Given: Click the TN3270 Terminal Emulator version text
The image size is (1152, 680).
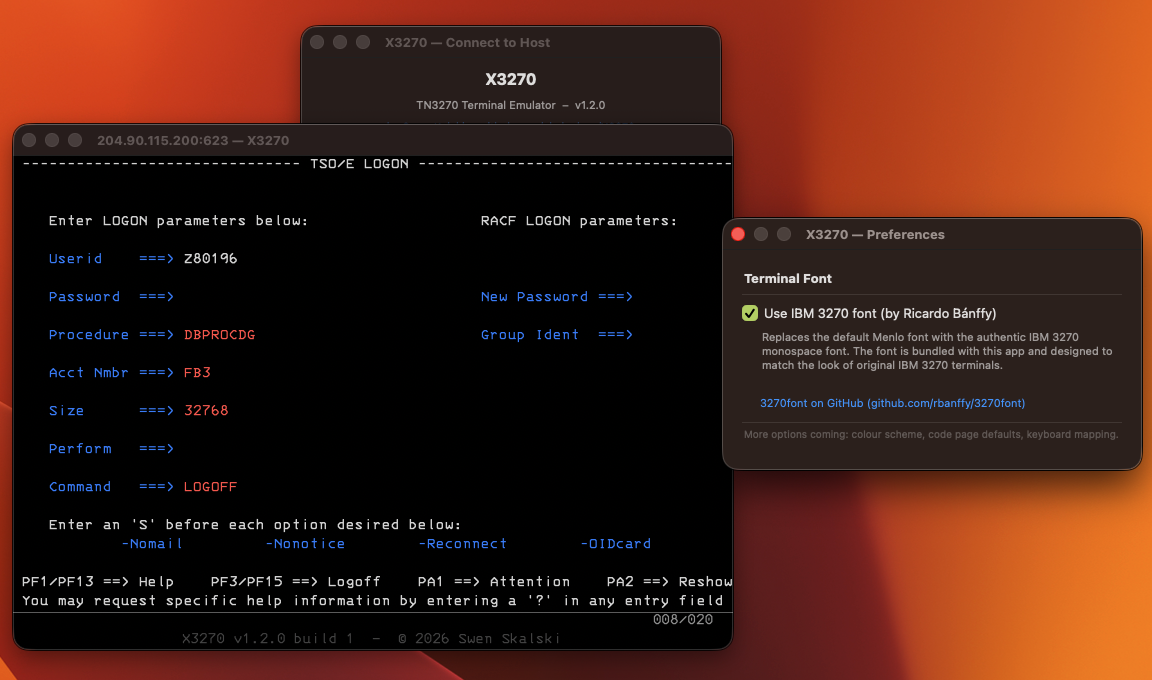Looking at the screenshot, I should click(x=511, y=106).
